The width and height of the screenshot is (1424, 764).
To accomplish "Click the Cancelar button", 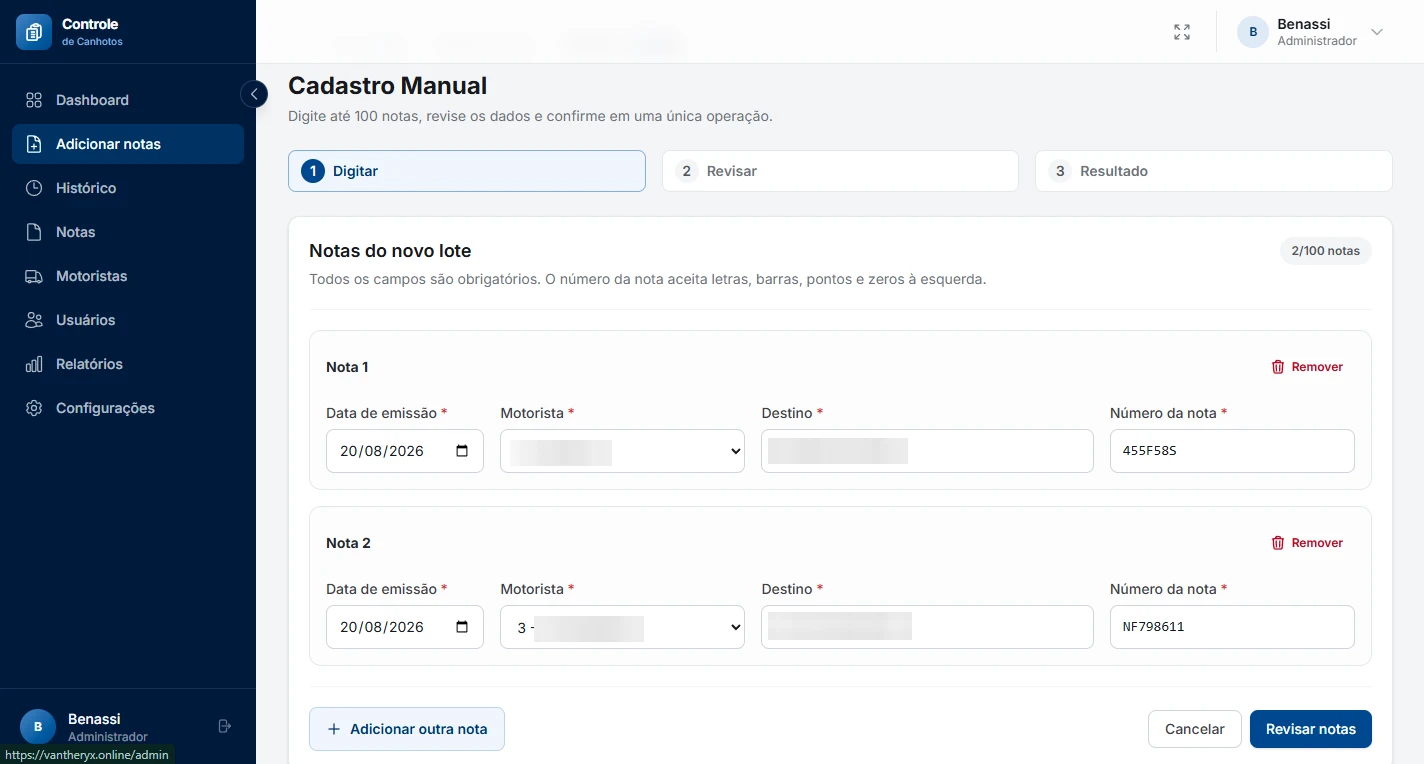I will (1195, 729).
